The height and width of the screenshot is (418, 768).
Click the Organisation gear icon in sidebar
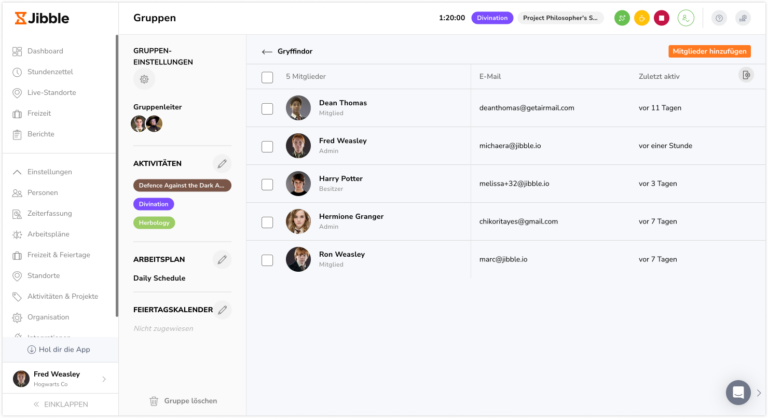17,318
